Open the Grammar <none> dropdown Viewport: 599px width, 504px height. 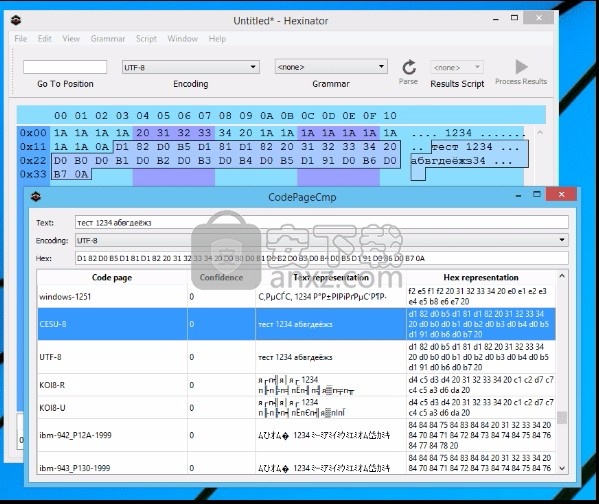331,67
